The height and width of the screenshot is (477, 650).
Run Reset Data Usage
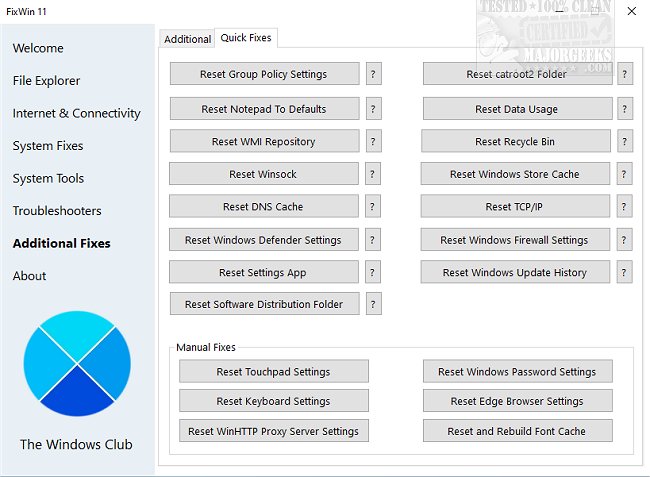point(517,109)
